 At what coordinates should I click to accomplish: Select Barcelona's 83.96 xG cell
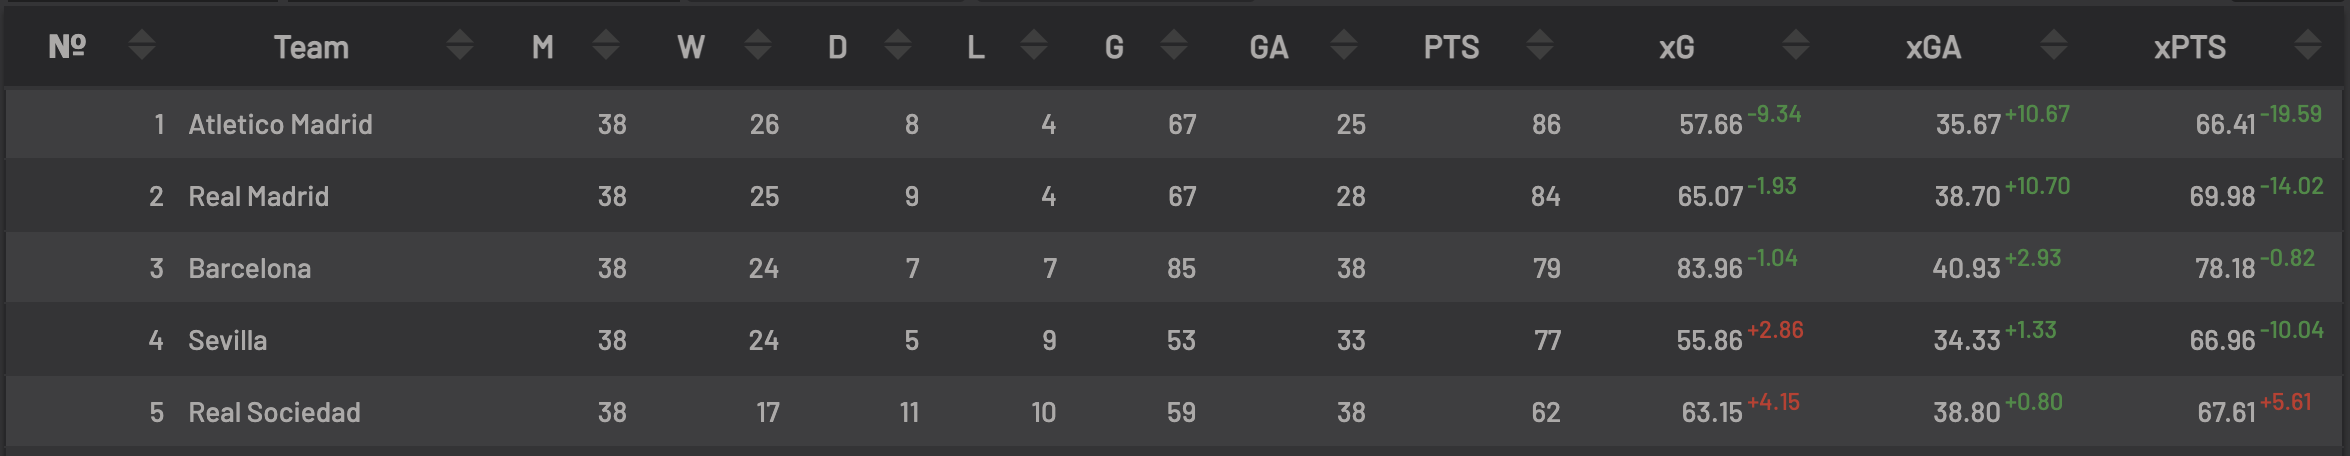pos(1709,268)
